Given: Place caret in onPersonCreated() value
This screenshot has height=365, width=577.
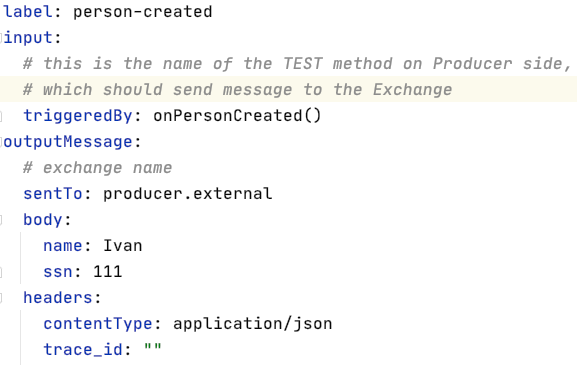Looking at the screenshot, I should point(237,116).
